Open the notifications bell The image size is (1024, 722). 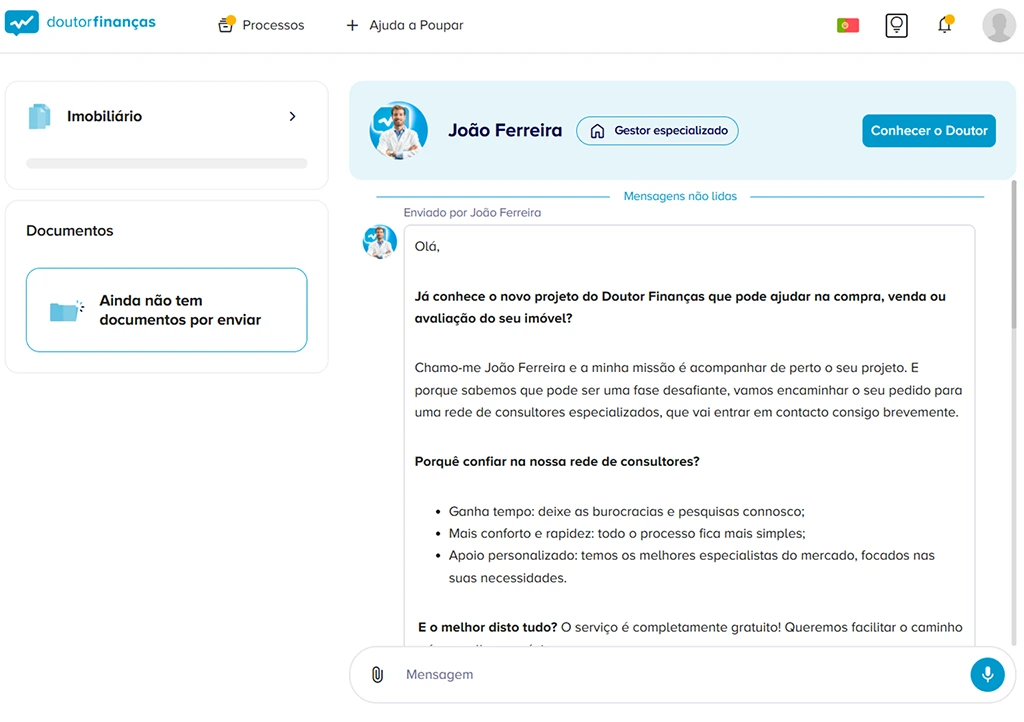pyautogui.click(x=944, y=25)
